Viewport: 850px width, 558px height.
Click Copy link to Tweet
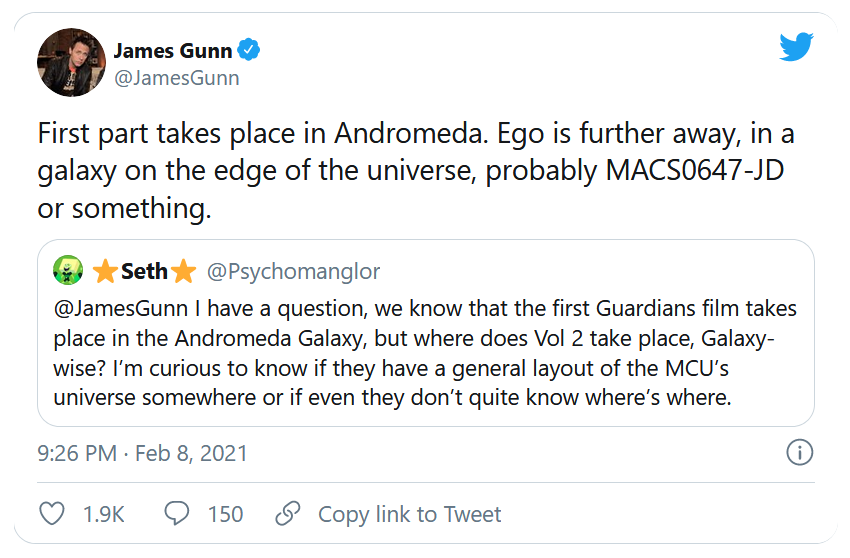pyautogui.click(x=409, y=514)
